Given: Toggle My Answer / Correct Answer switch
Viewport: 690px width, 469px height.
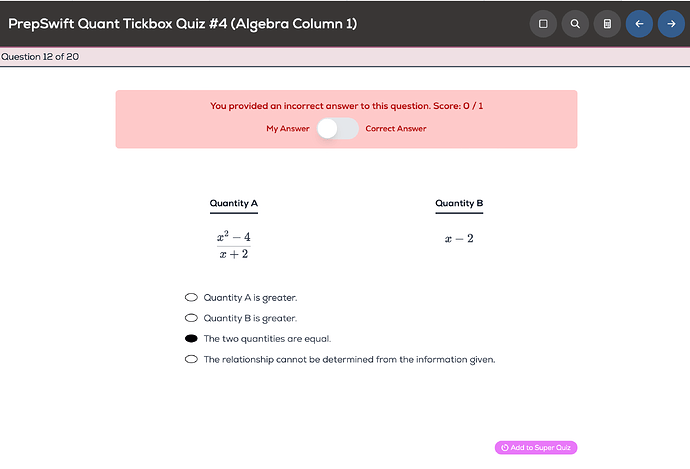Looking at the screenshot, I should (337, 128).
